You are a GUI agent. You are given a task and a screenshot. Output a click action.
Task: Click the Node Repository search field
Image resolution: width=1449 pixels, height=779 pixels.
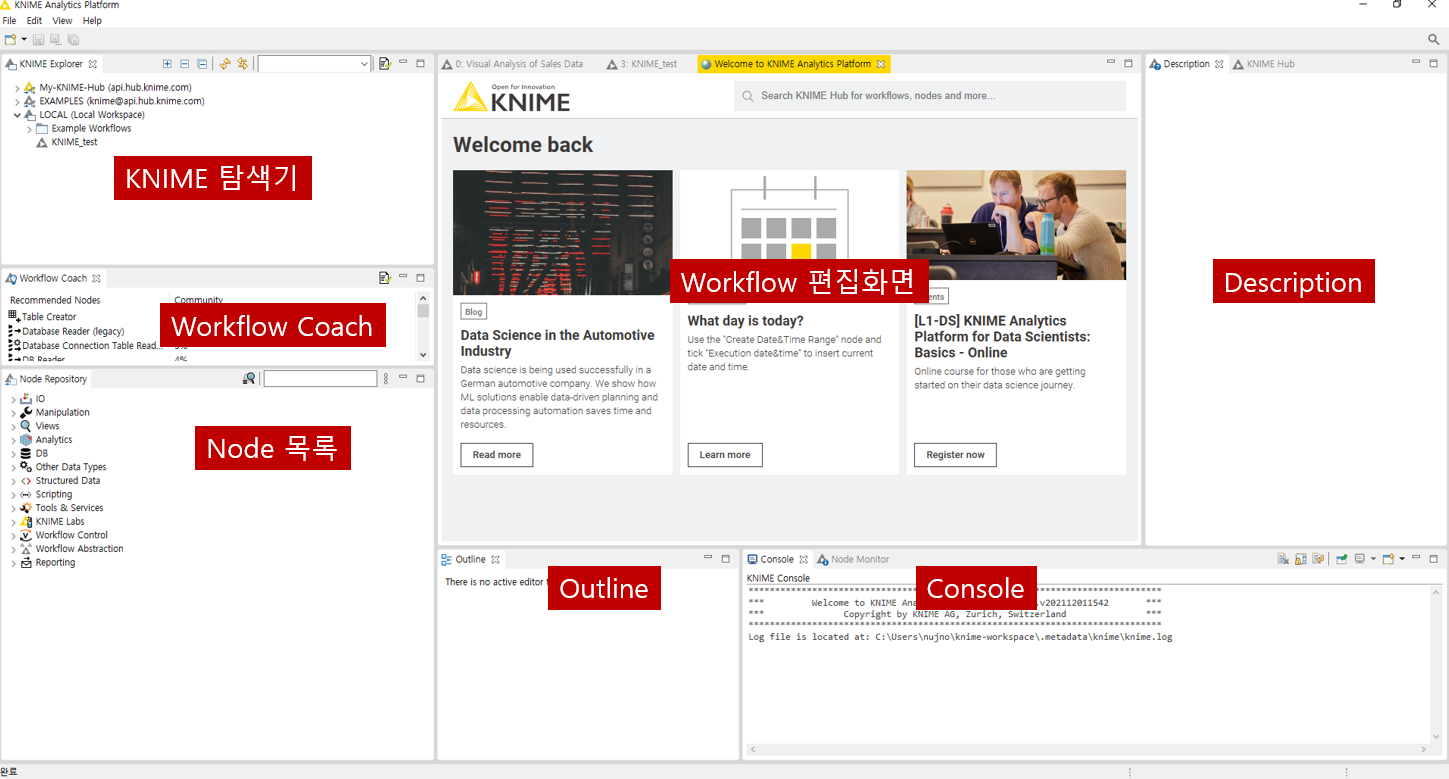point(320,379)
